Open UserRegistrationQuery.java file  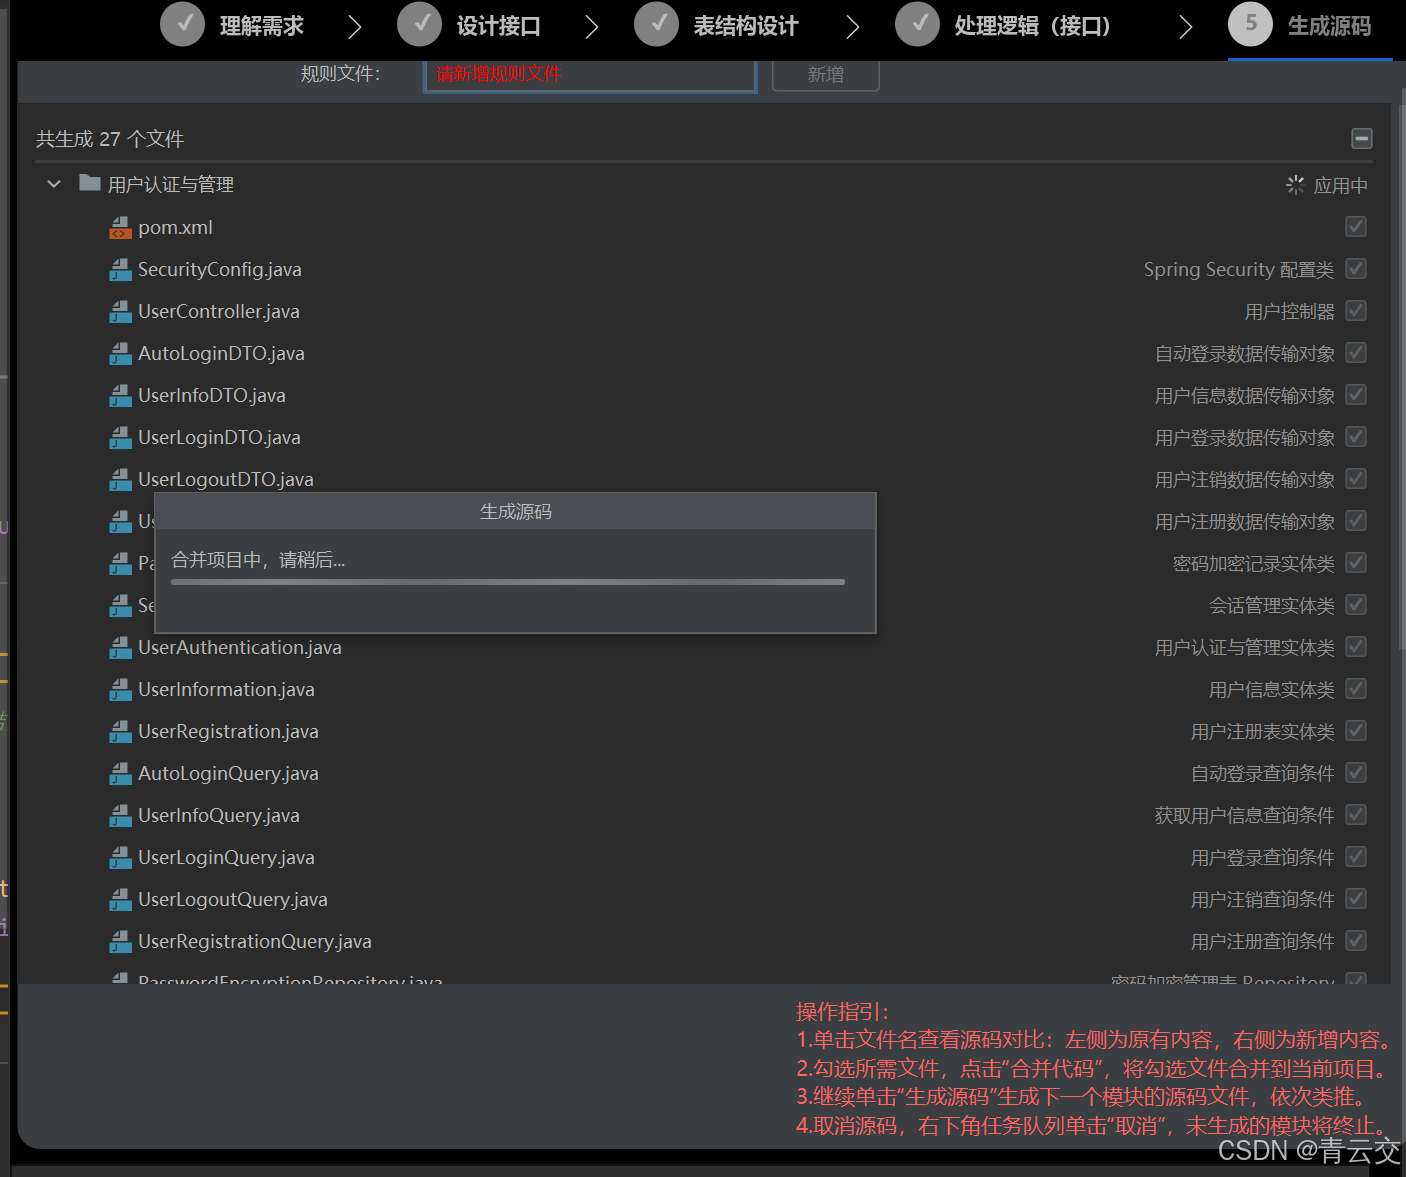pyautogui.click(x=254, y=942)
